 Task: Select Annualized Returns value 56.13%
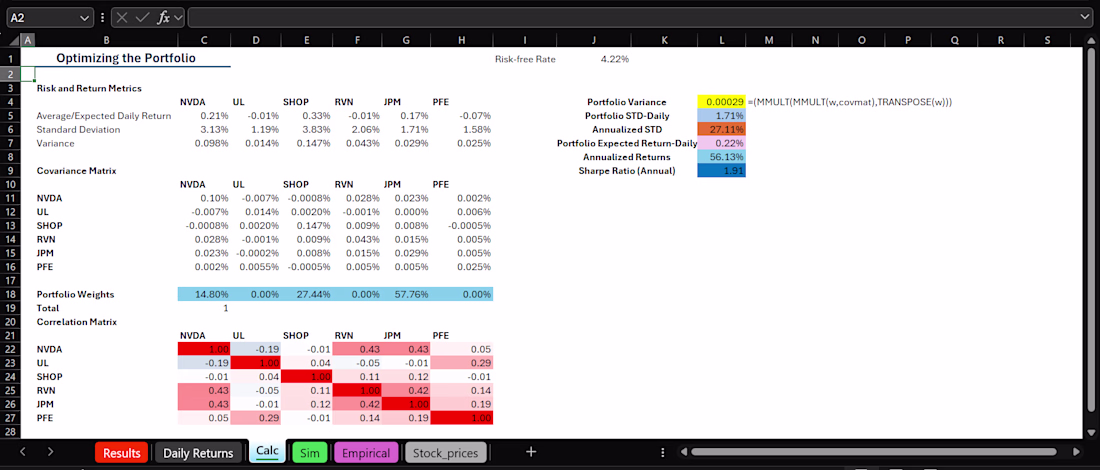722,157
